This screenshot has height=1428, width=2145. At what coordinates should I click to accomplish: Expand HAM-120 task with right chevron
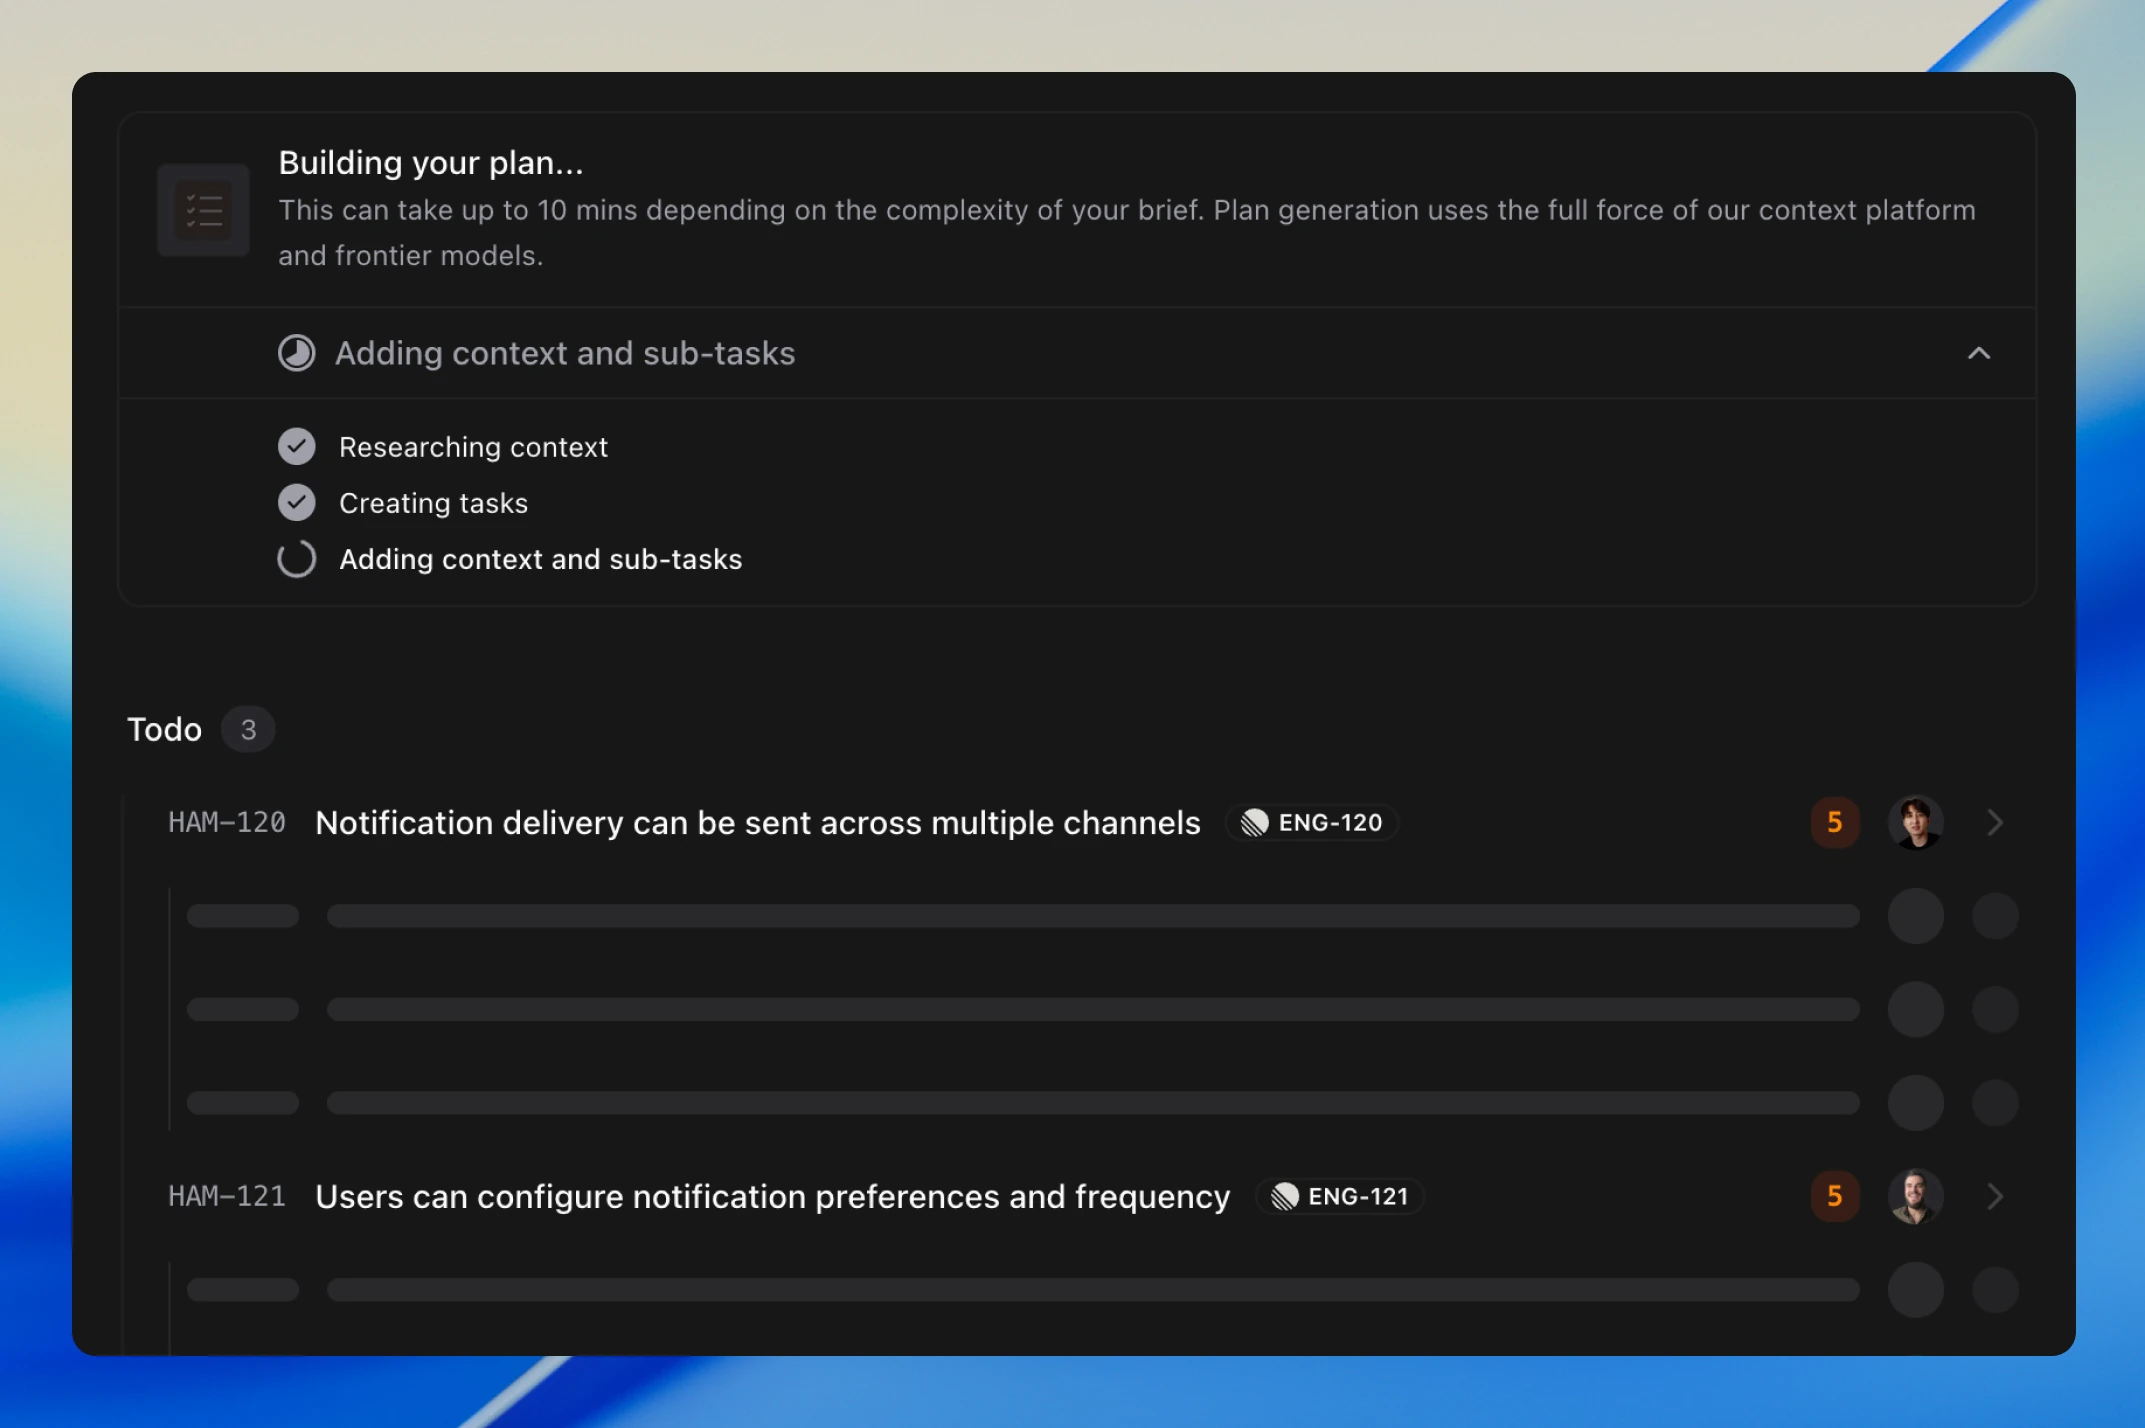[x=1994, y=823]
